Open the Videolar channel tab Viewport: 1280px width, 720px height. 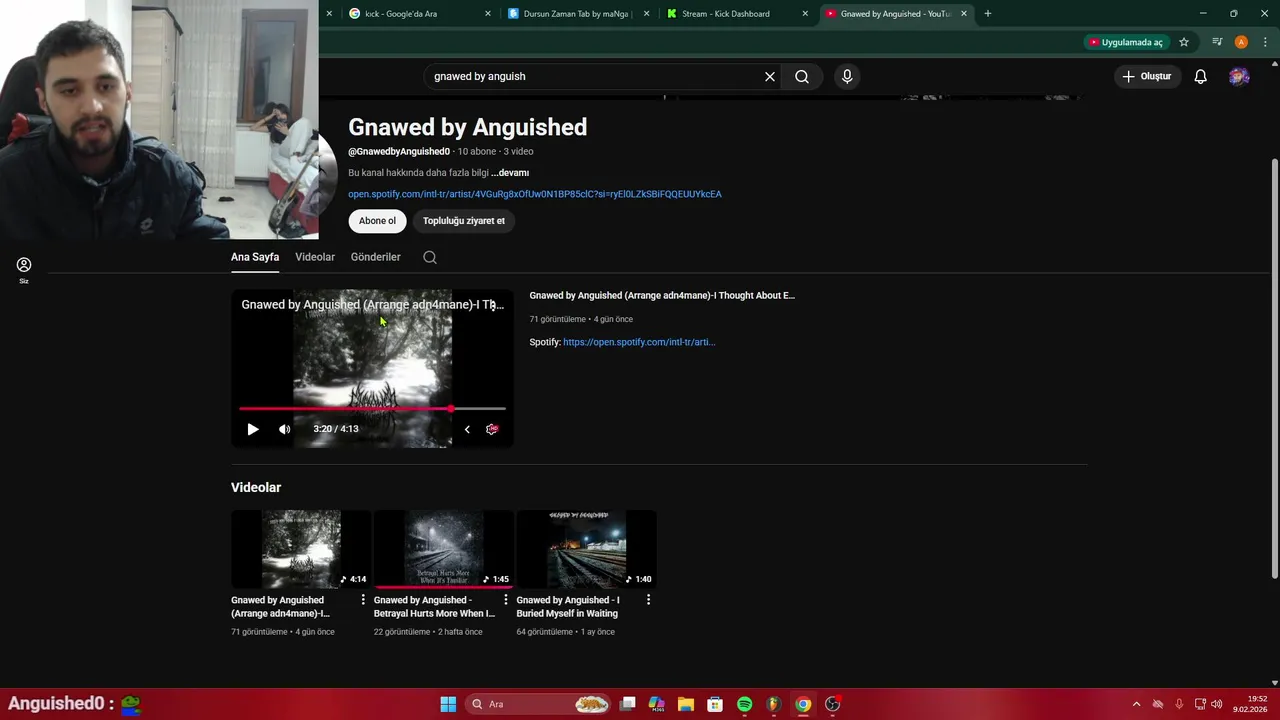(315, 257)
